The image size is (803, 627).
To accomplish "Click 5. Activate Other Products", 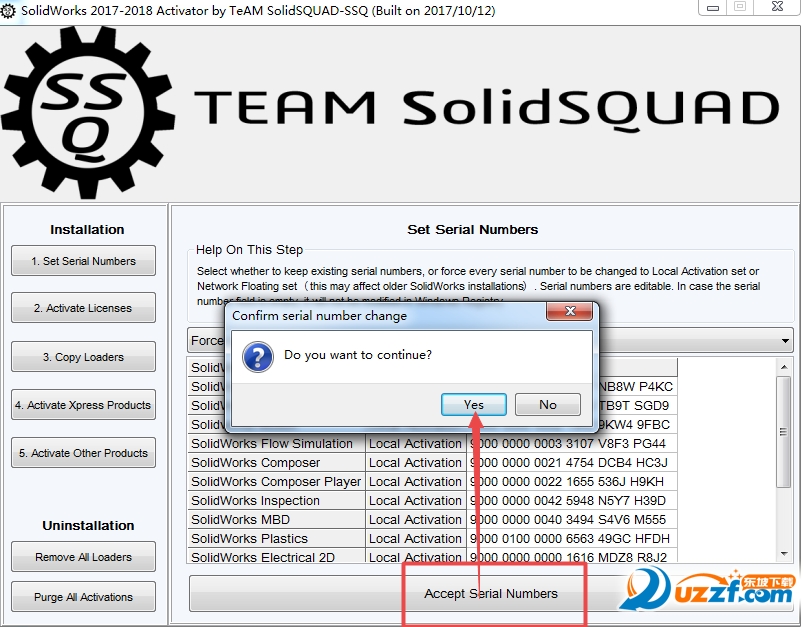I will pyautogui.click(x=83, y=453).
